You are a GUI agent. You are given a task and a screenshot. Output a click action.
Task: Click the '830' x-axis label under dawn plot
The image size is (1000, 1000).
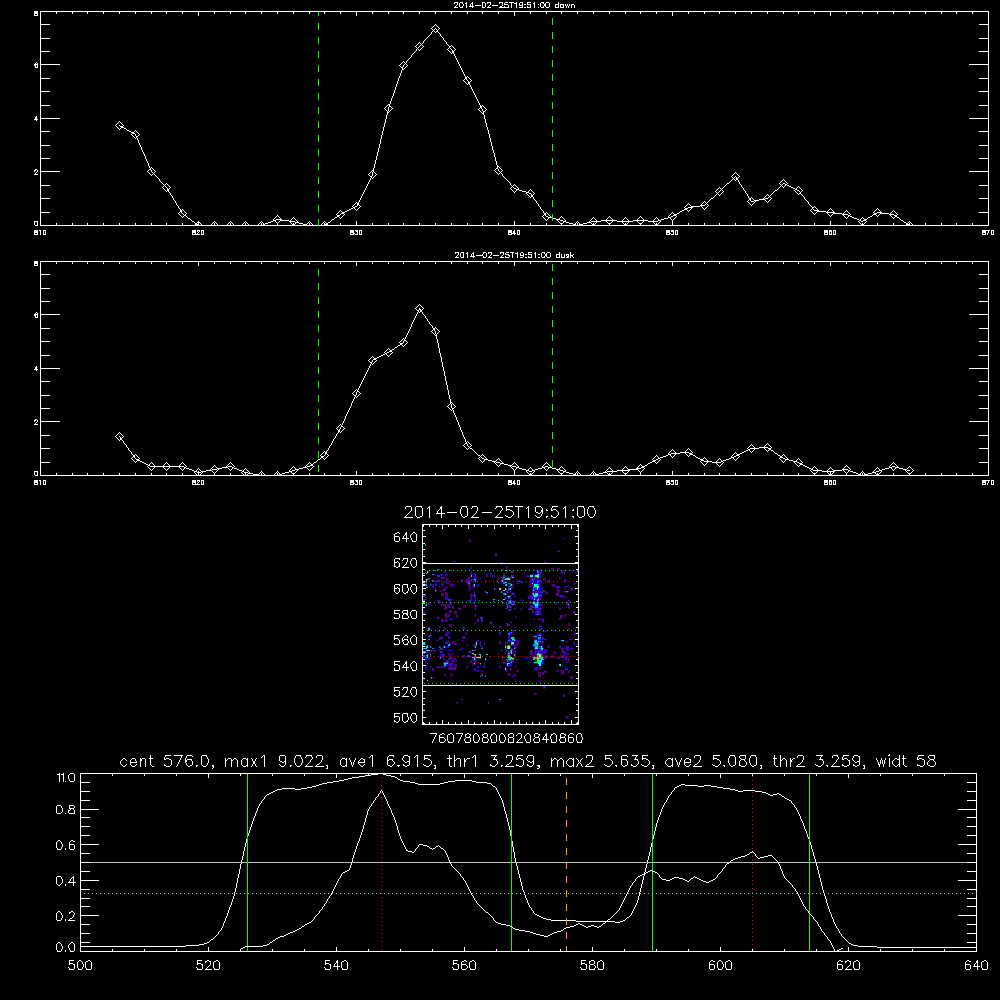pyautogui.click(x=356, y=233)
